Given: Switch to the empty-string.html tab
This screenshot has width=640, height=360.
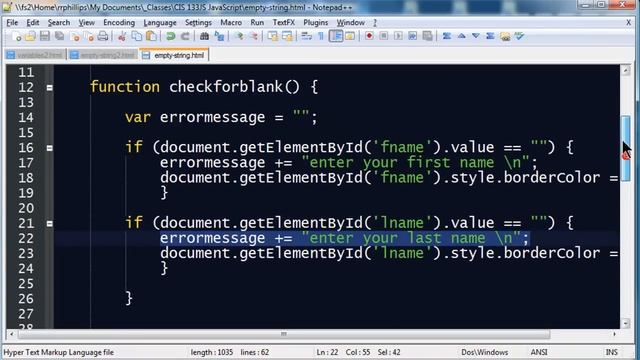Looking at the screenshot, I should [174, 55].
